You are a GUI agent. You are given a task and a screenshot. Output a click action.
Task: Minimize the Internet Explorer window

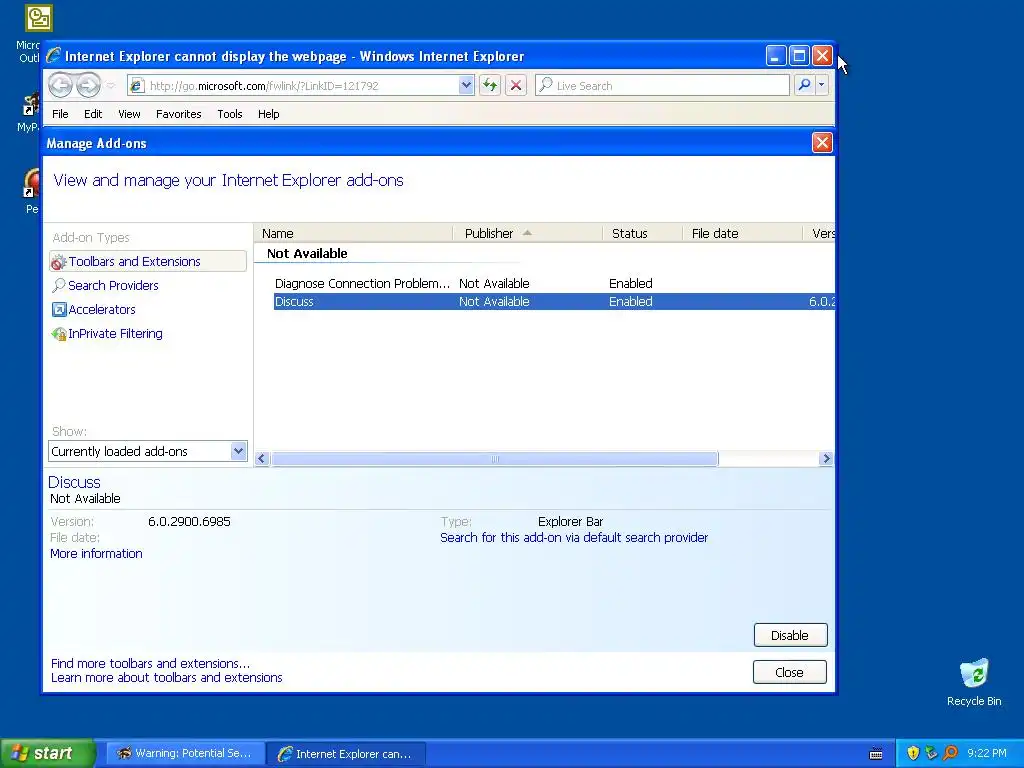click(775, 56)
